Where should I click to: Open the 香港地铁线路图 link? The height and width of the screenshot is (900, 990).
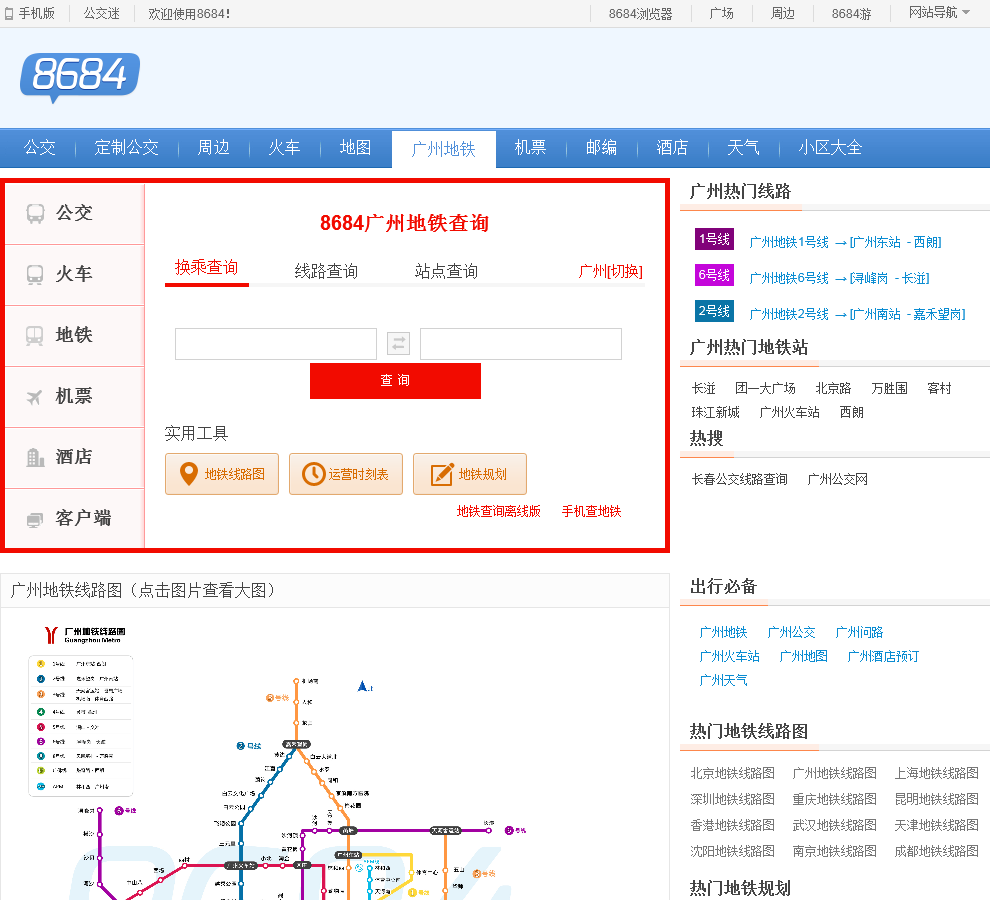732,825
